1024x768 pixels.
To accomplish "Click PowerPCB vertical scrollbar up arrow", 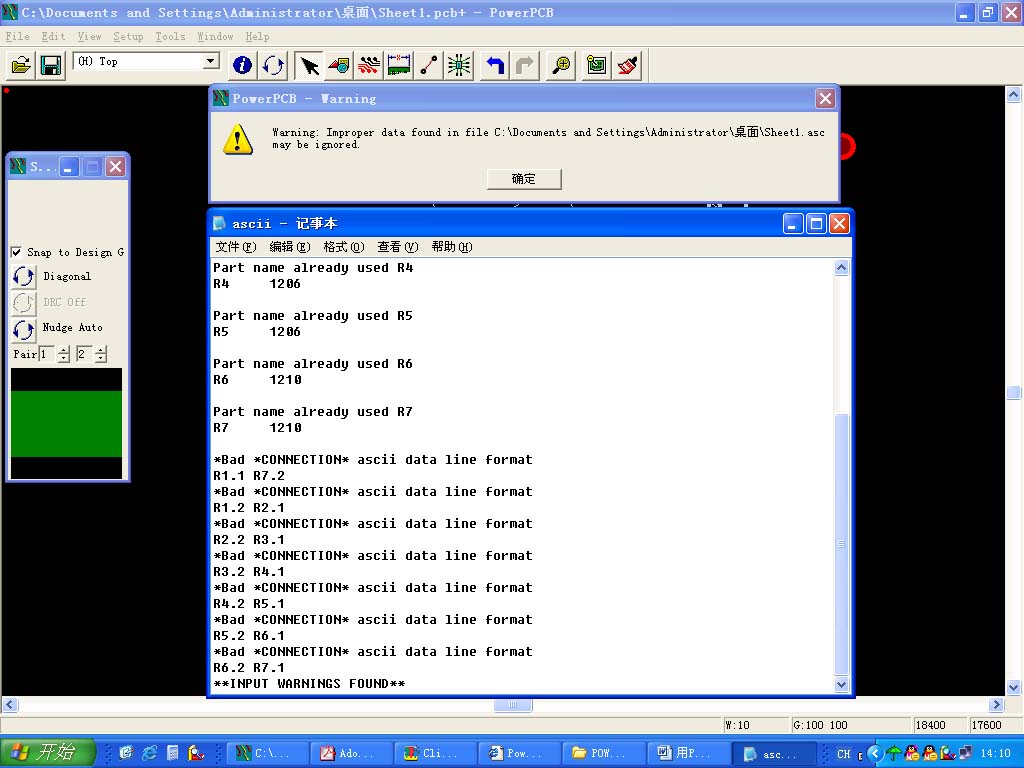I will 1014,95.
